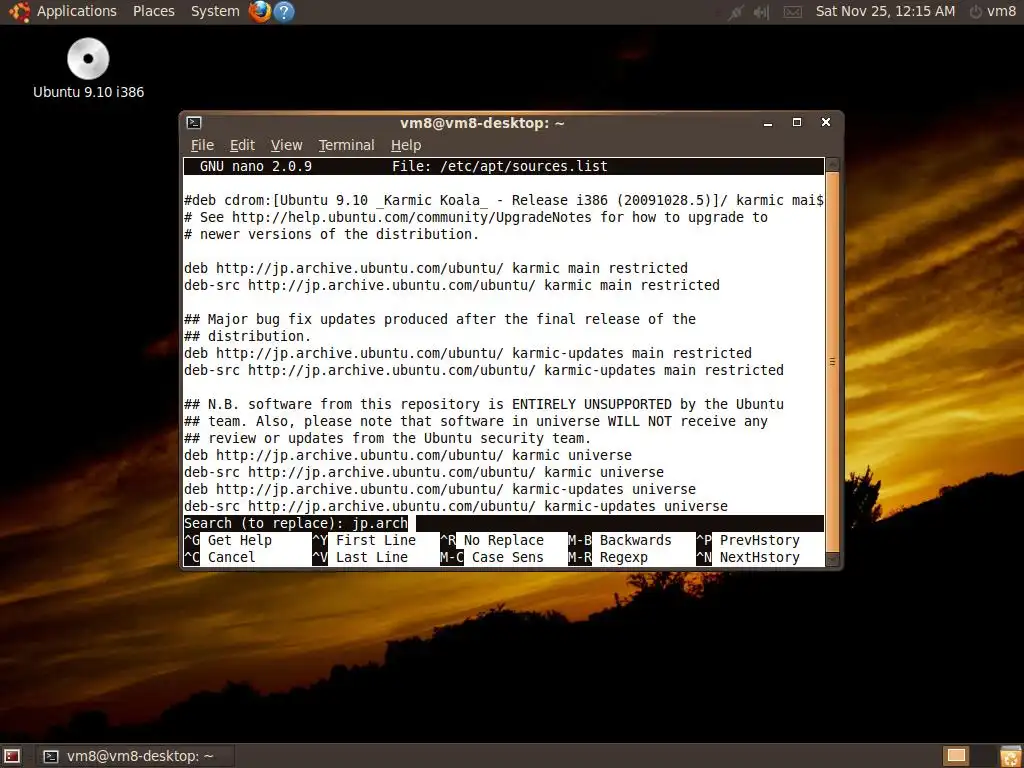Click the ^N NextHstory shortcut
Viewport: 1024px width, 768px height.
tap(748, 557)
